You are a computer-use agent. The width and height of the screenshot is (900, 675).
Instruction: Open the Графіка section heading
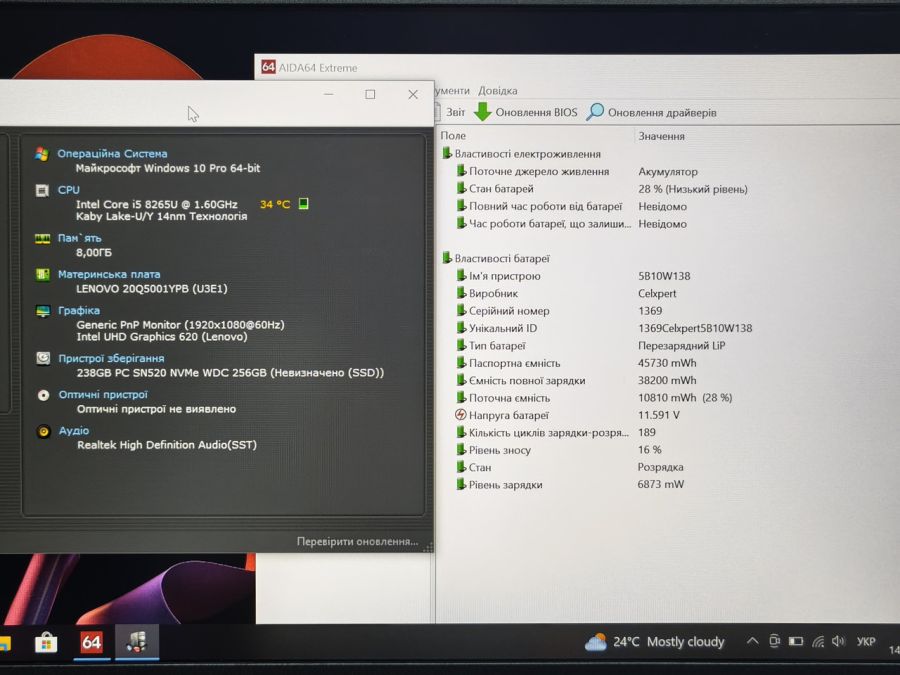click(79, 311)
